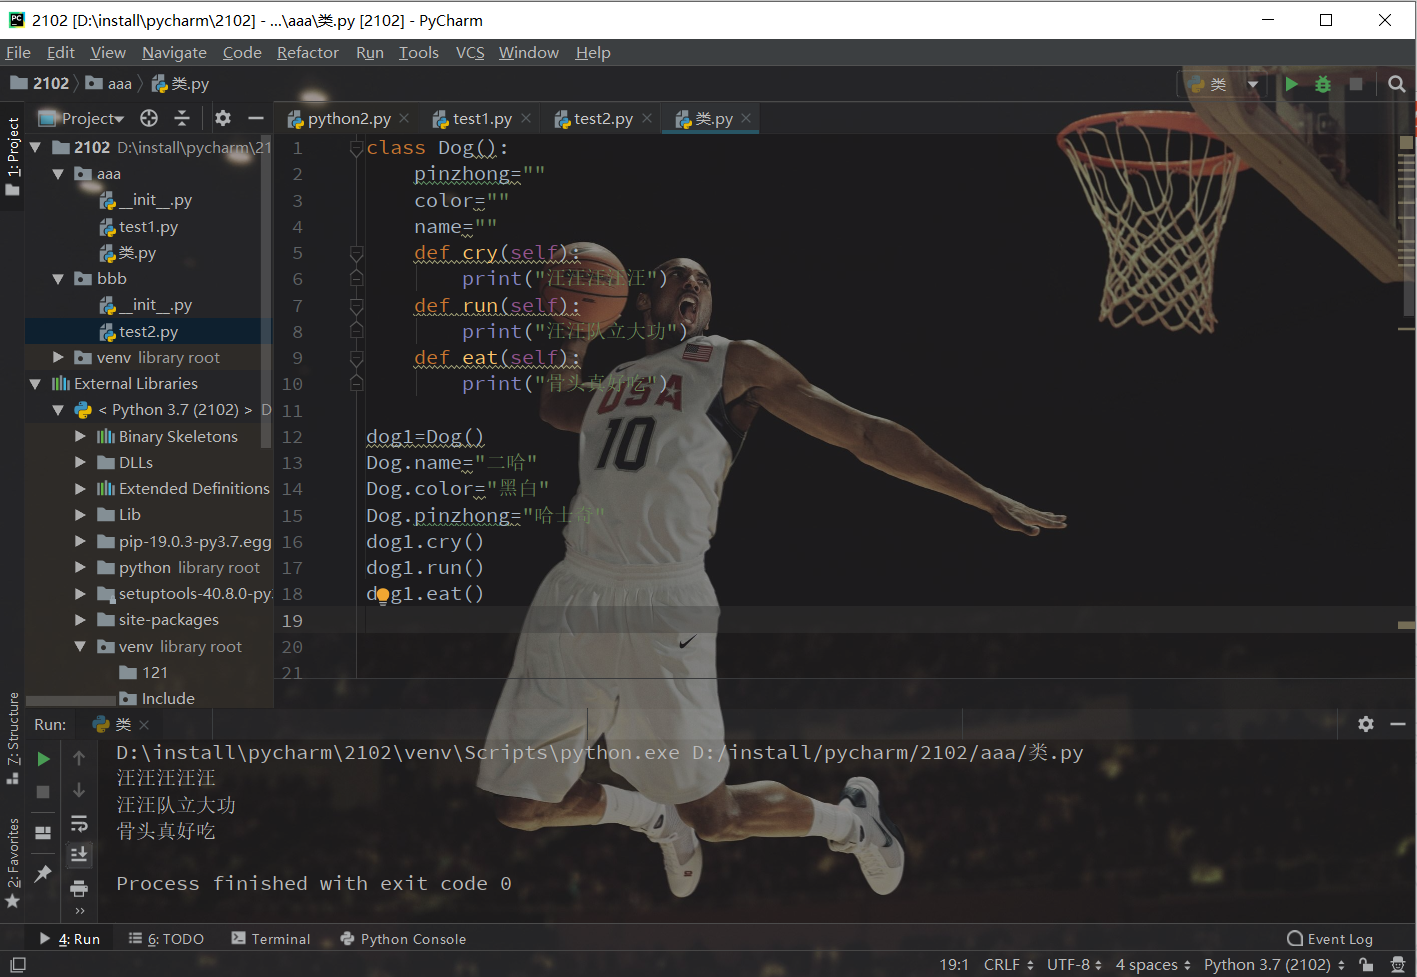Image resolution: width=1417 pixels, height=977 pixels.
Task: Click the Structure side tab
Action: pos(13,738)
